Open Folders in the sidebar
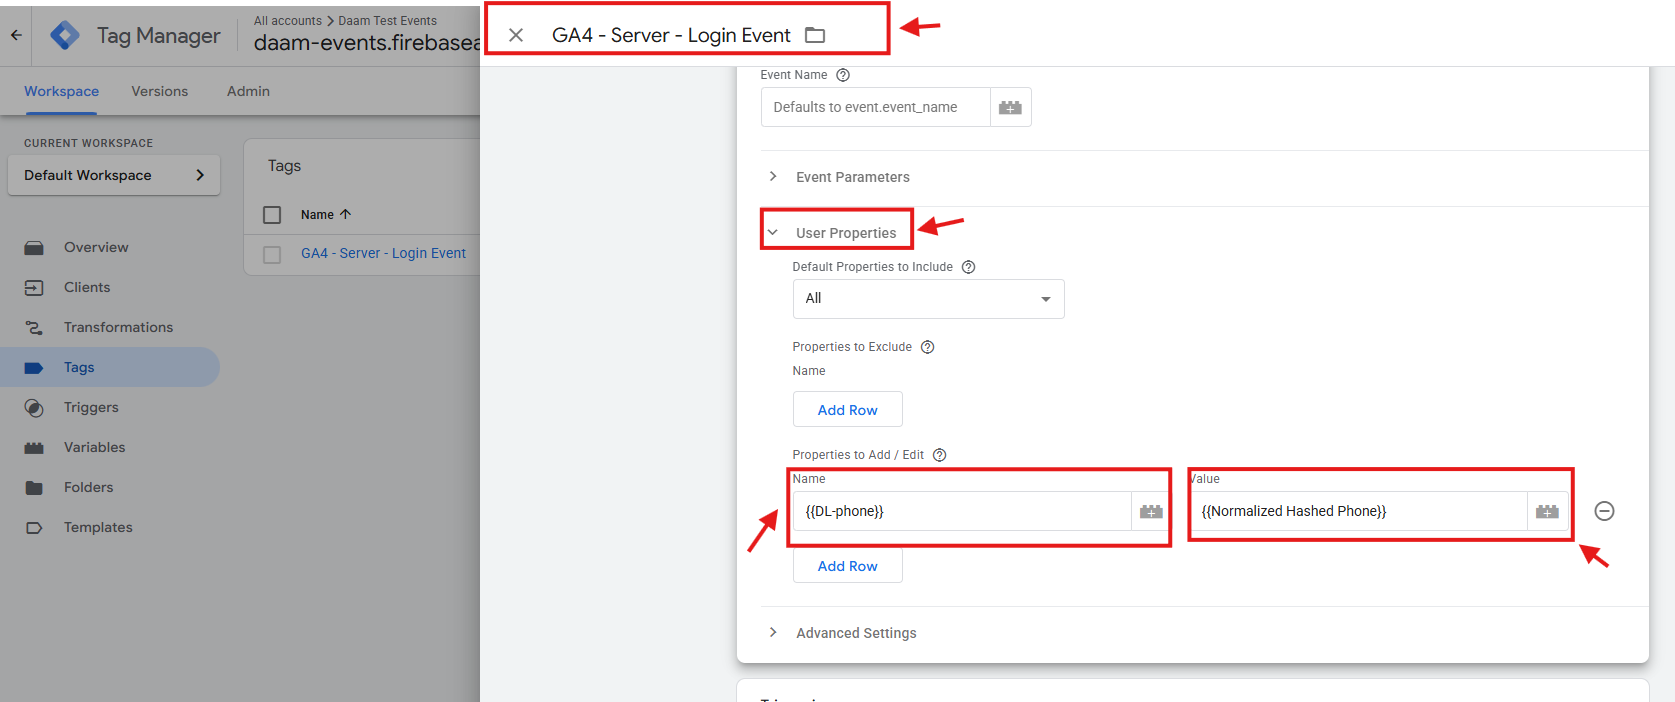Viewport: 1675px width, 702px height. (89, 487)
